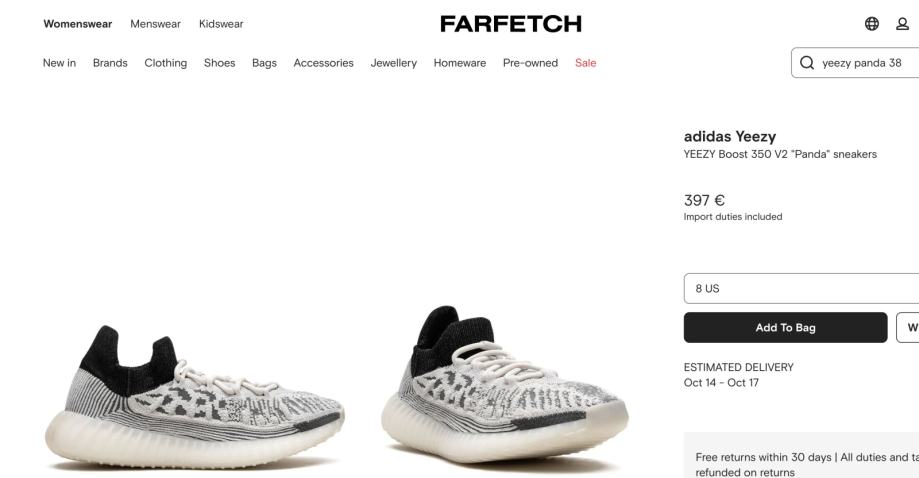Image resolution: width=919 pixels, height=478 pixels.
Task: Switch to the Menswear tab
Action: point(155,24)
